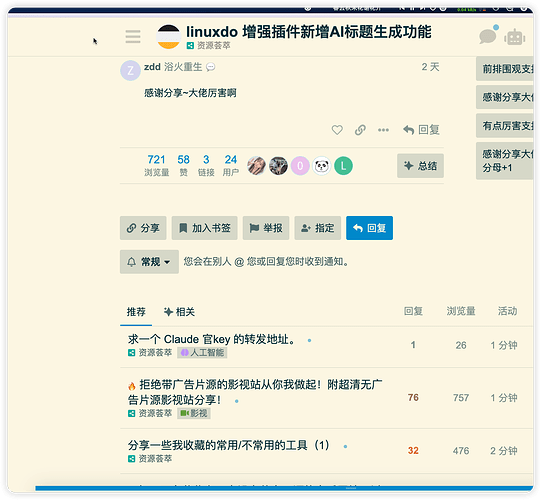Sort topics by the 回复 column
This screenshot has height=500, width=540.
point(413,311)
